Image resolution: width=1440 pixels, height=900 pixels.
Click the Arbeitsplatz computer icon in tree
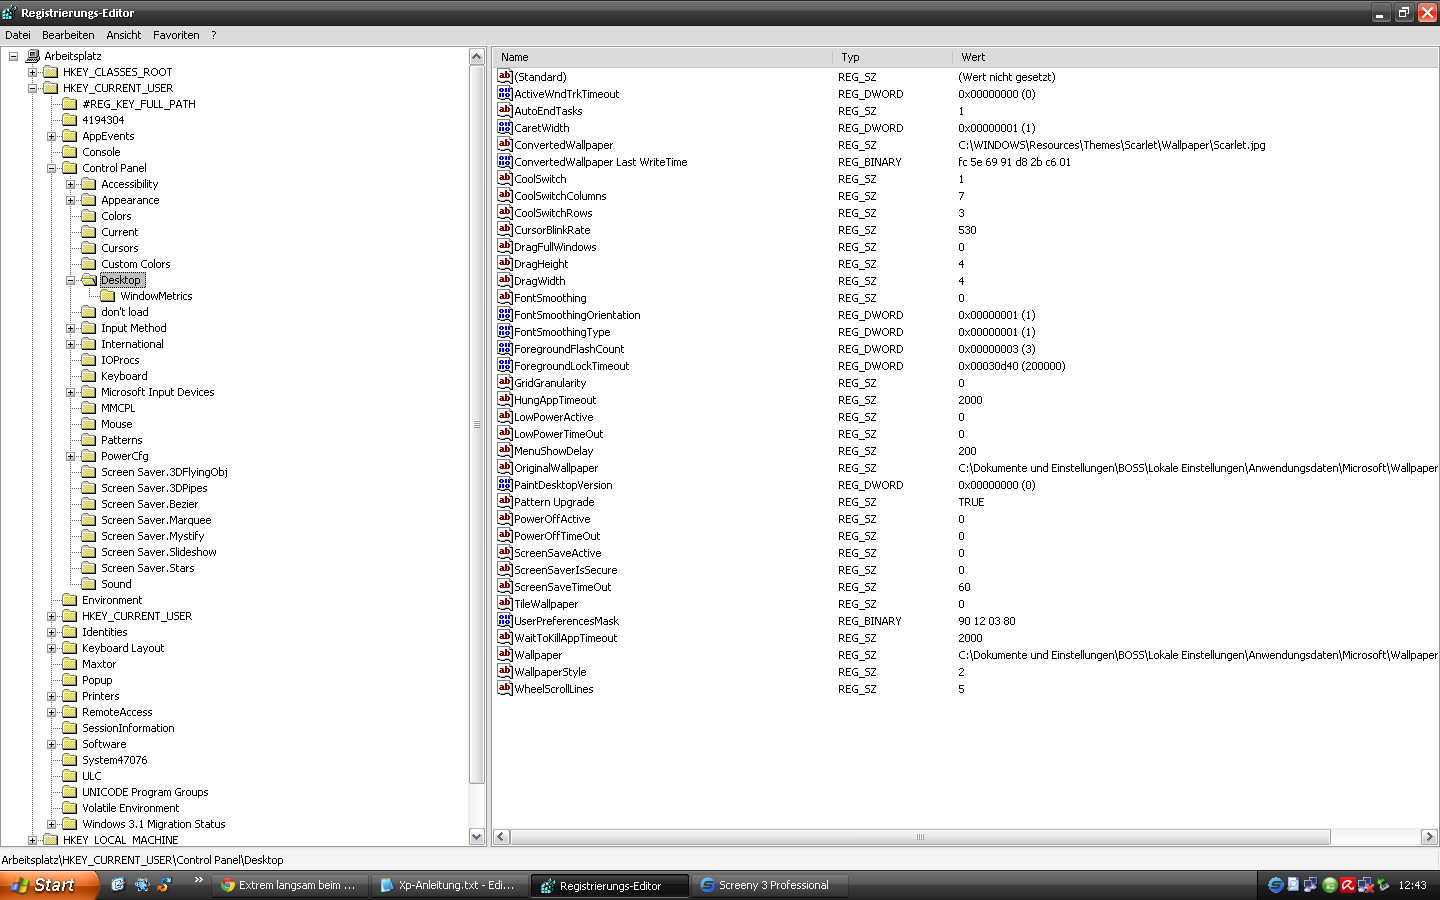click(x=32, y=56)
